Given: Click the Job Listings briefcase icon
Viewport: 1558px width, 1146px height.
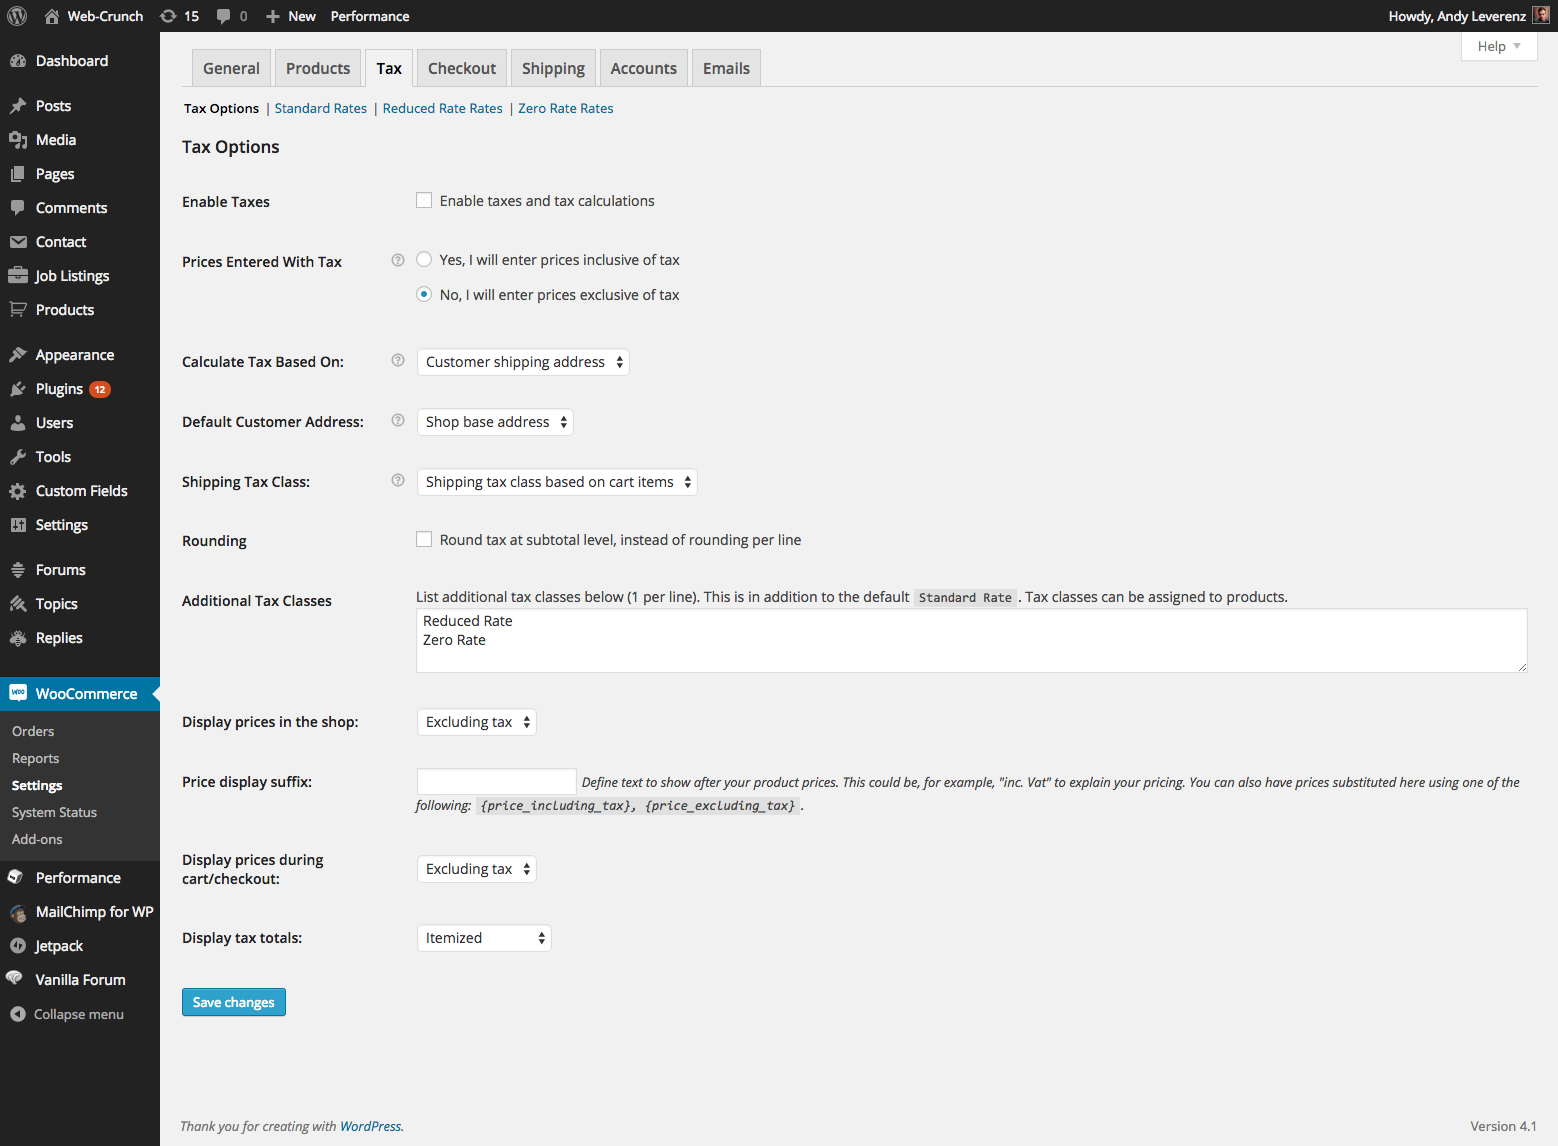Looking at the screenshot, I should [18, 276].
